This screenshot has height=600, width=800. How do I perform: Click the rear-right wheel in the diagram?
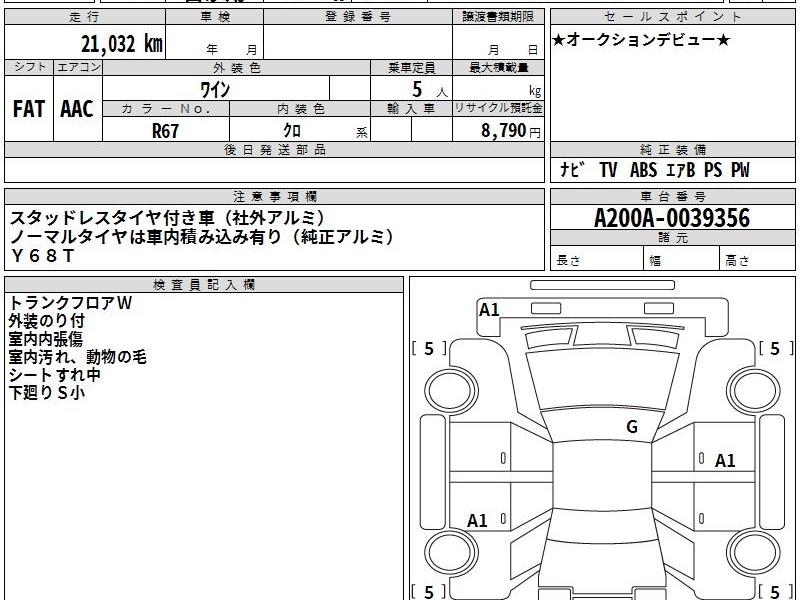click(x=753, y=553)
